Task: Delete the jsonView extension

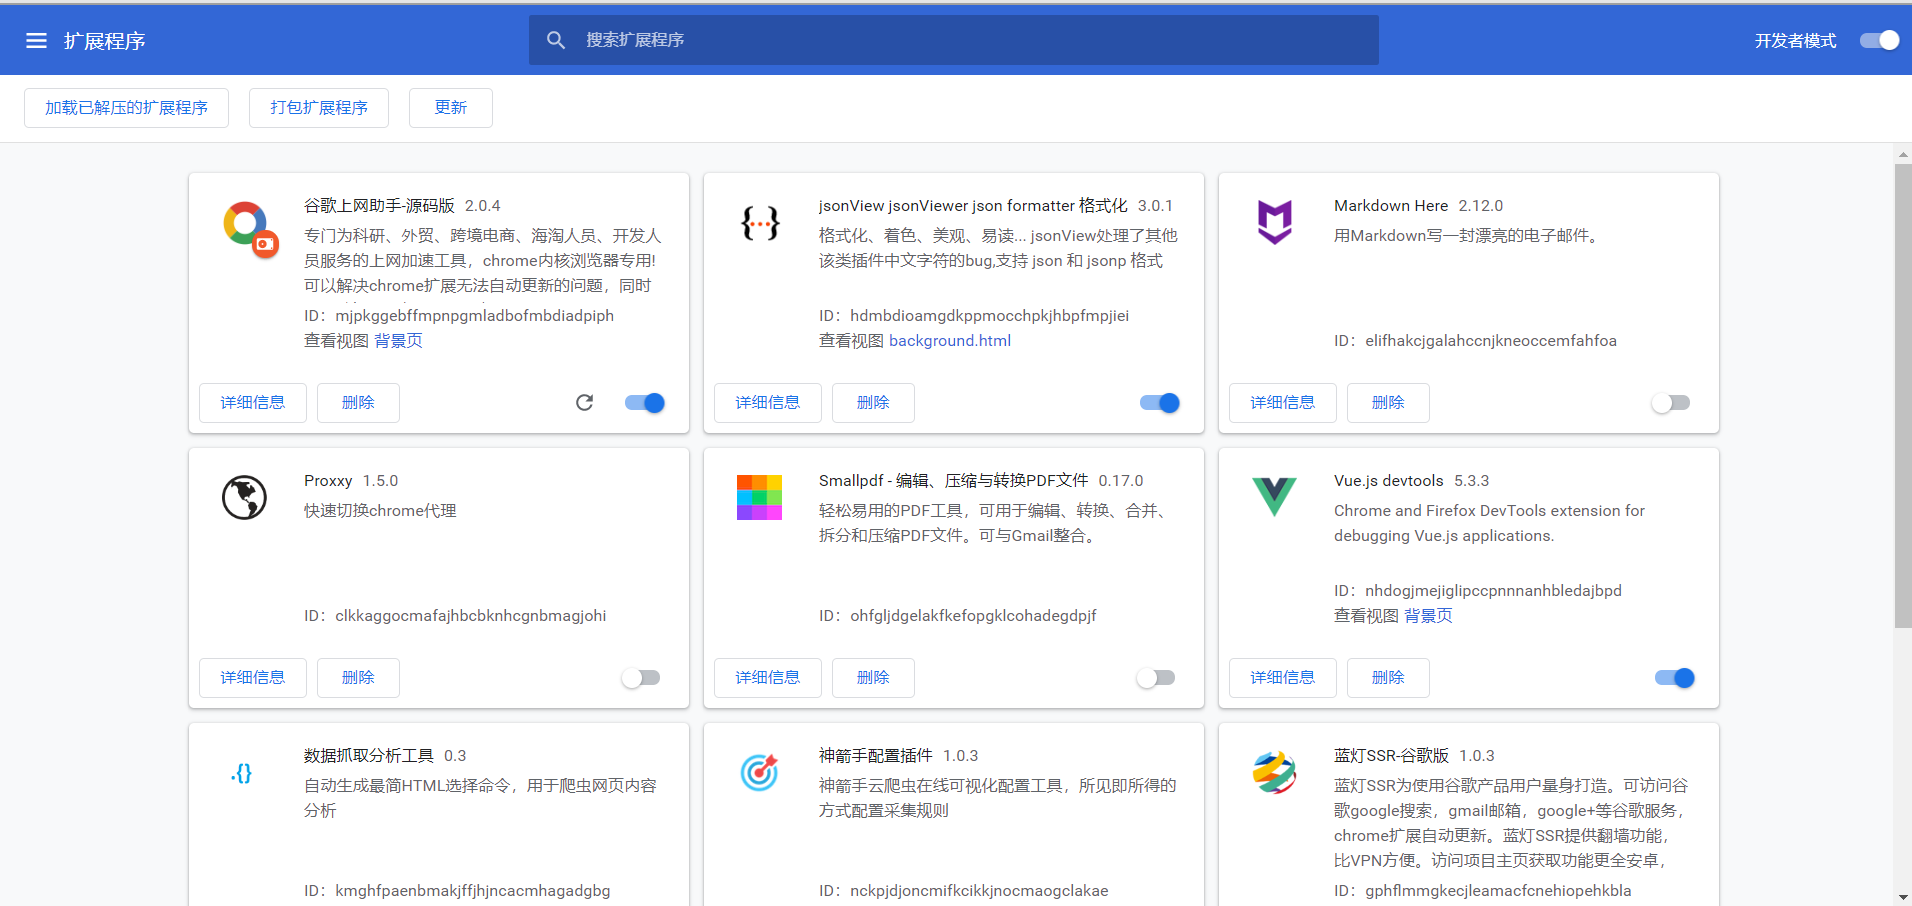Action: coord(873,403)
